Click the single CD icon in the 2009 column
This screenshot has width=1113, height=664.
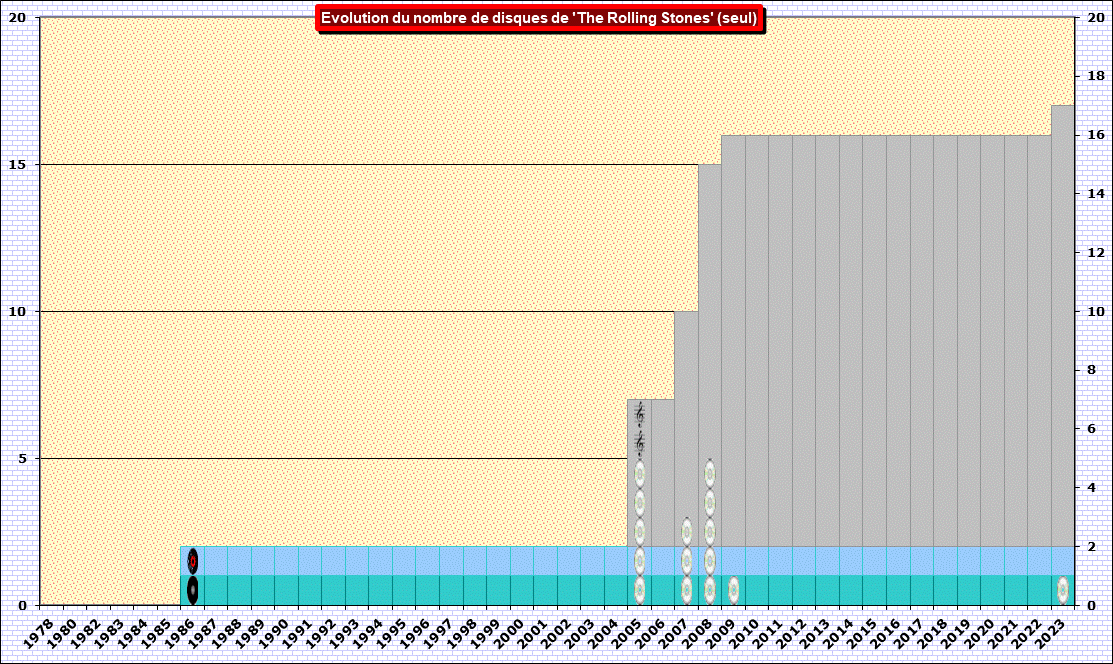733,590
